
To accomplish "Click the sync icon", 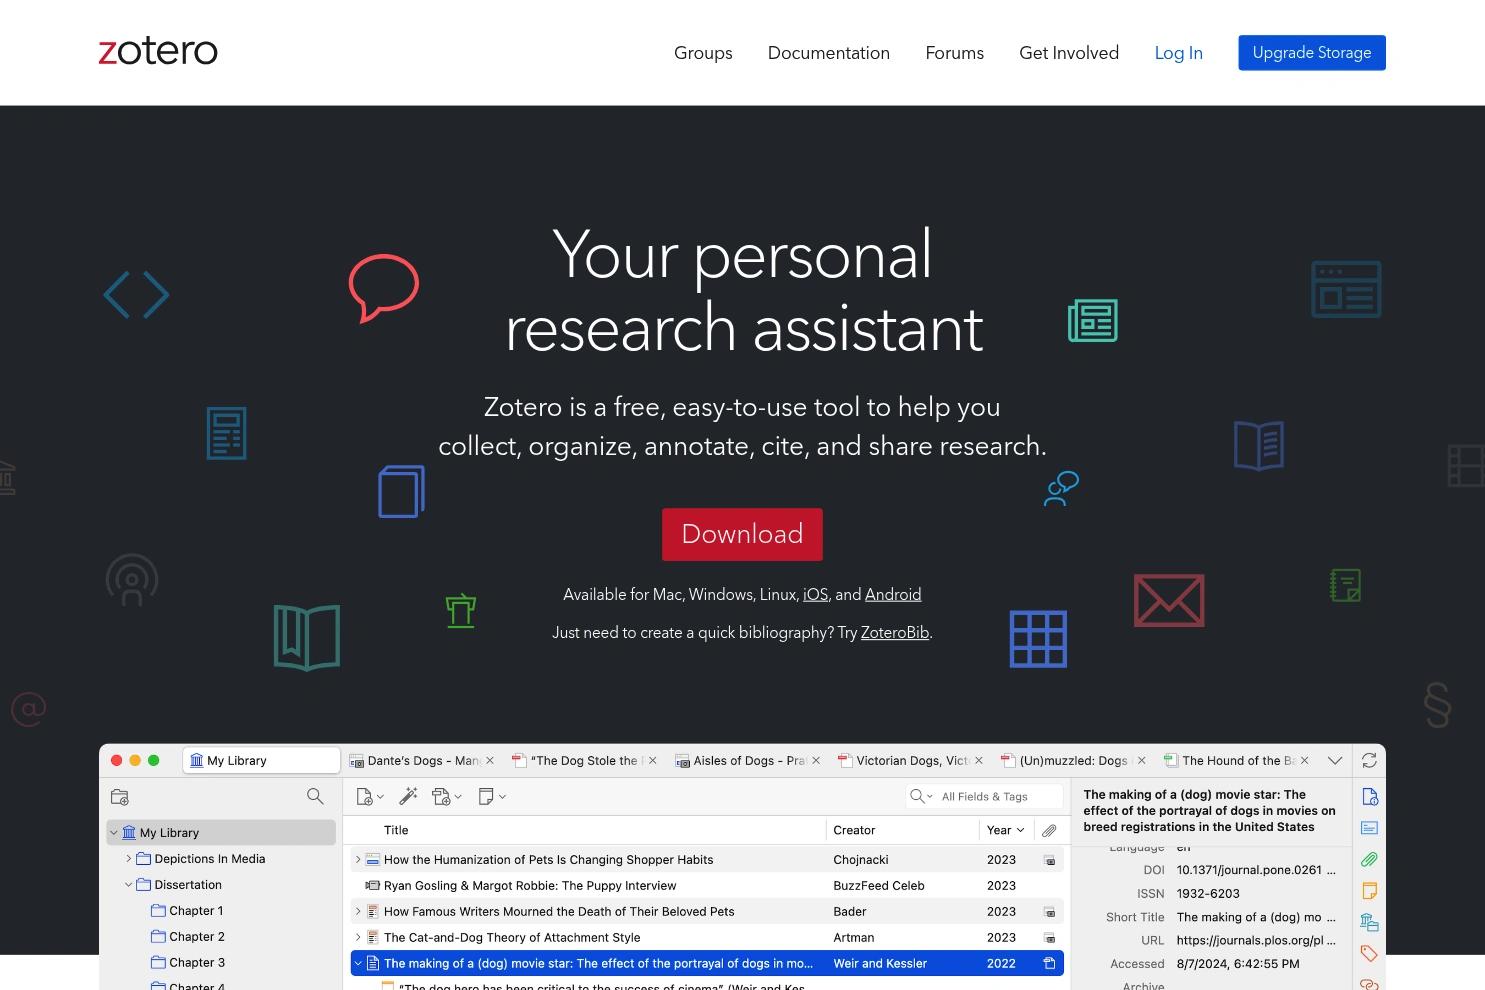I will tap(1369, 760).
